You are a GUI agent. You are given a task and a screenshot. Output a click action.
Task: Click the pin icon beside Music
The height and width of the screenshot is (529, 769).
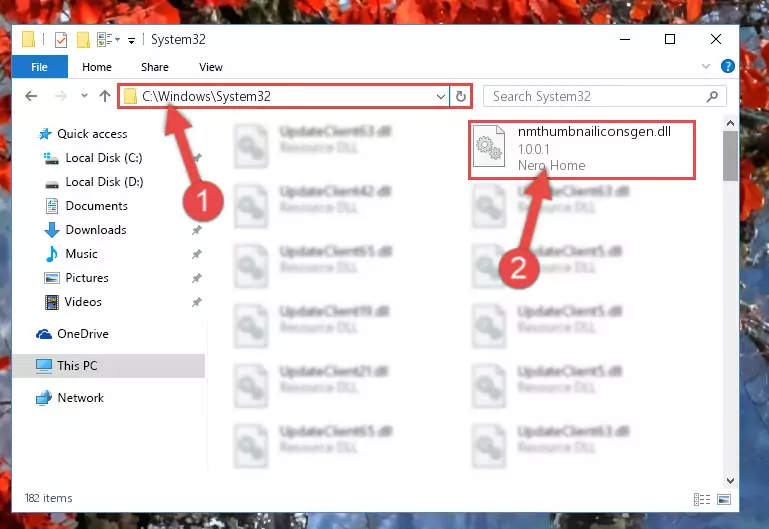point(197,254)
